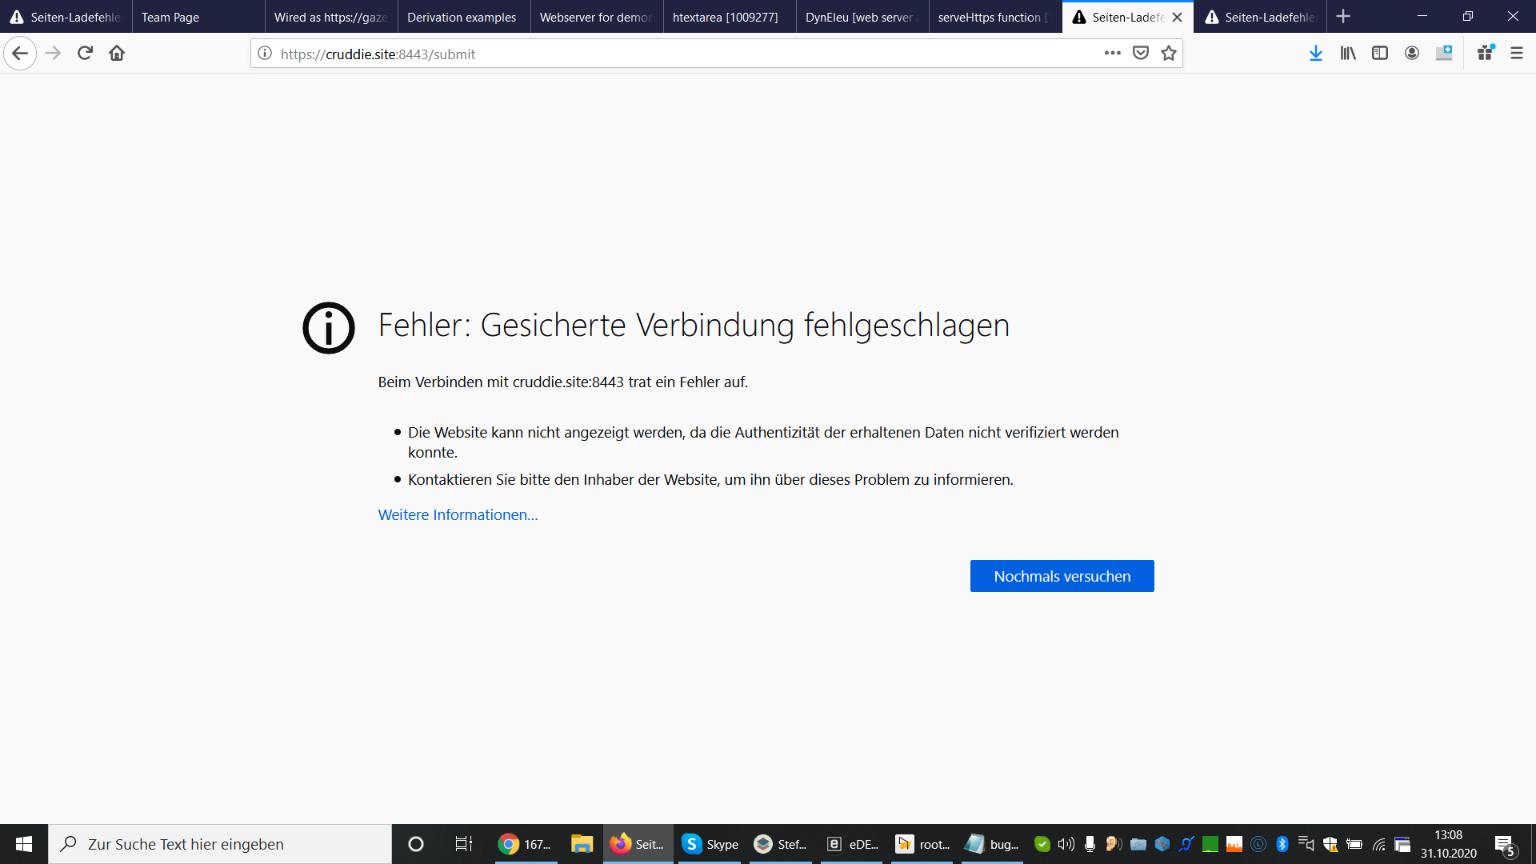
Task: Show site information icon in address bar
Action: pos(265,53)
